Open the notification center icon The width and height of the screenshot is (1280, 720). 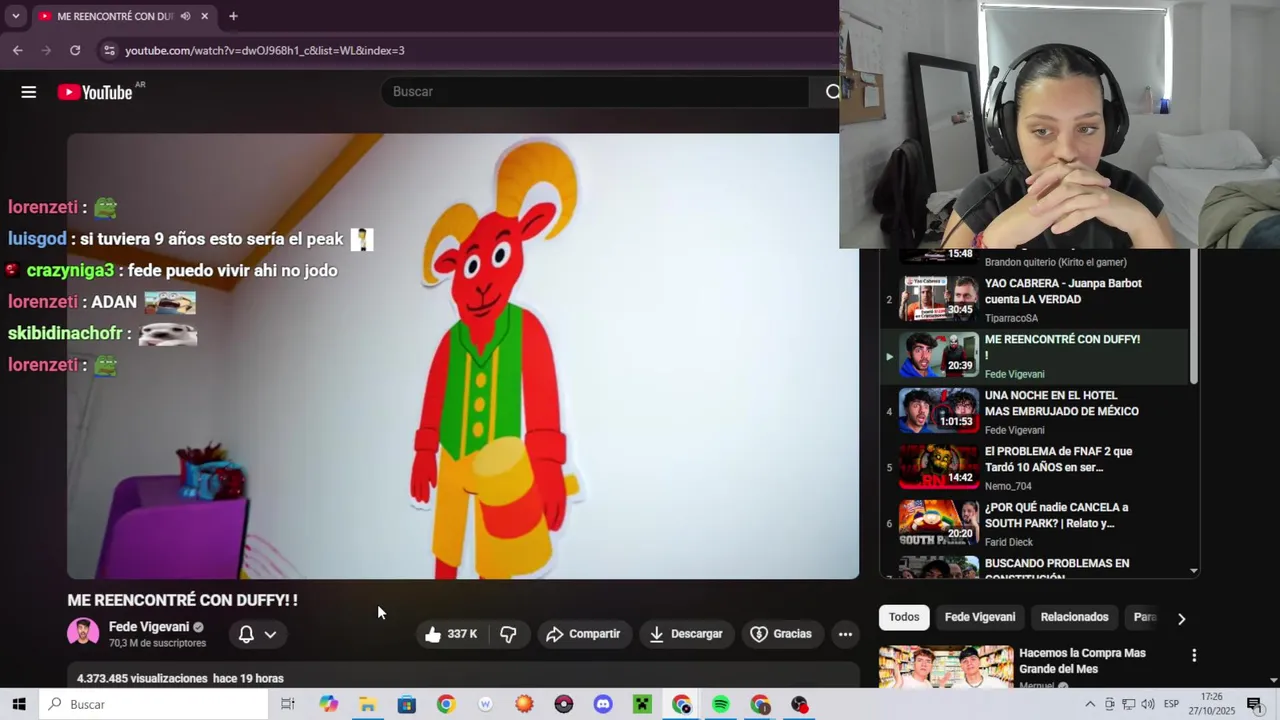[1254, 704]
